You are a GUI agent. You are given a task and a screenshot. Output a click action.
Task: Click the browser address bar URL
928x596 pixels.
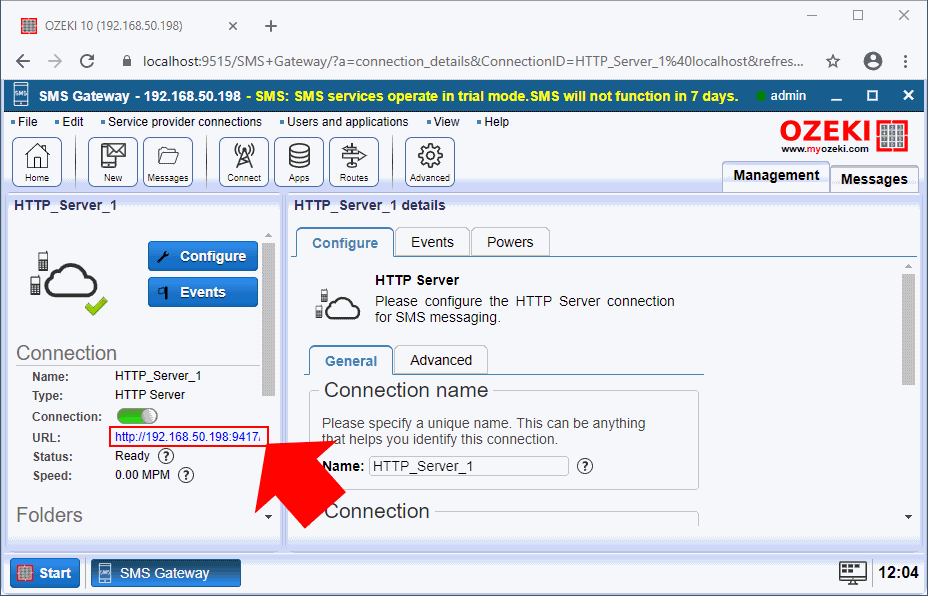pyautogui.click(x=473, y=62)
